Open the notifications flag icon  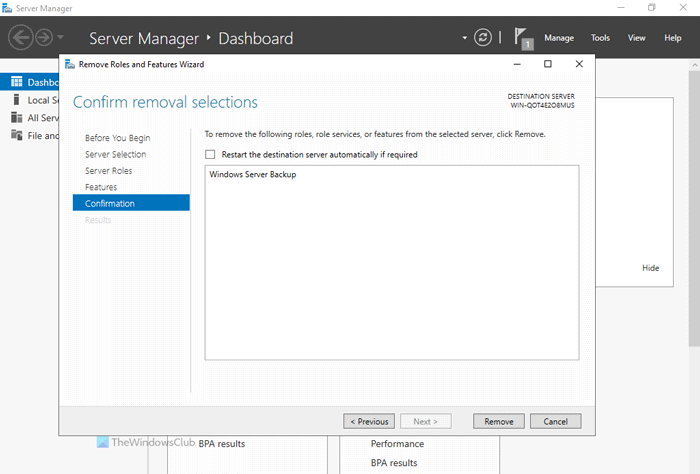point(523,38)
